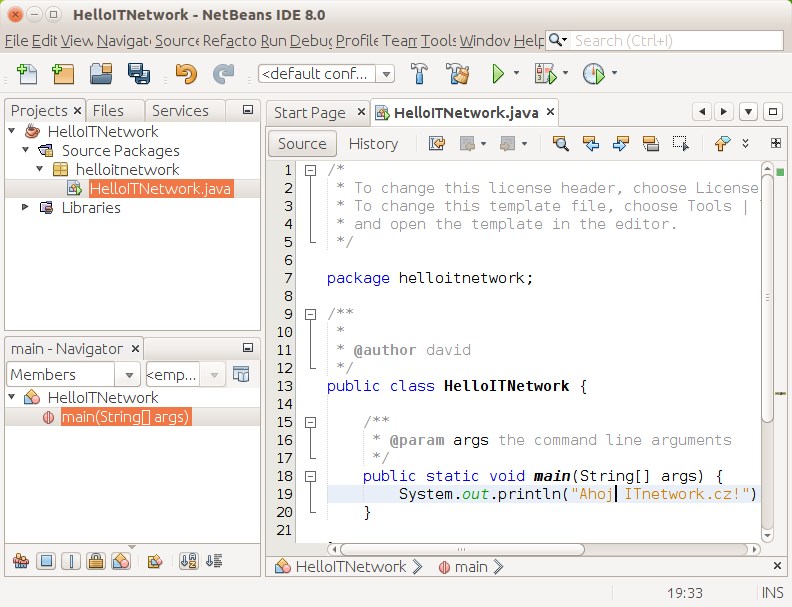The height and width of the screenshot is (607, 792).
Task: Click the Navigator open Javadoc window icon
Action: [241, 375]
